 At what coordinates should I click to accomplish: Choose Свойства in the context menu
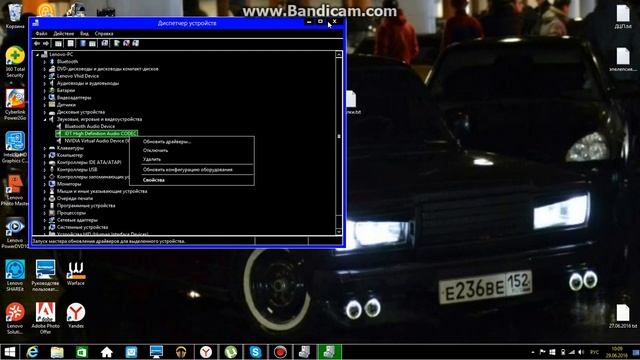154,180
